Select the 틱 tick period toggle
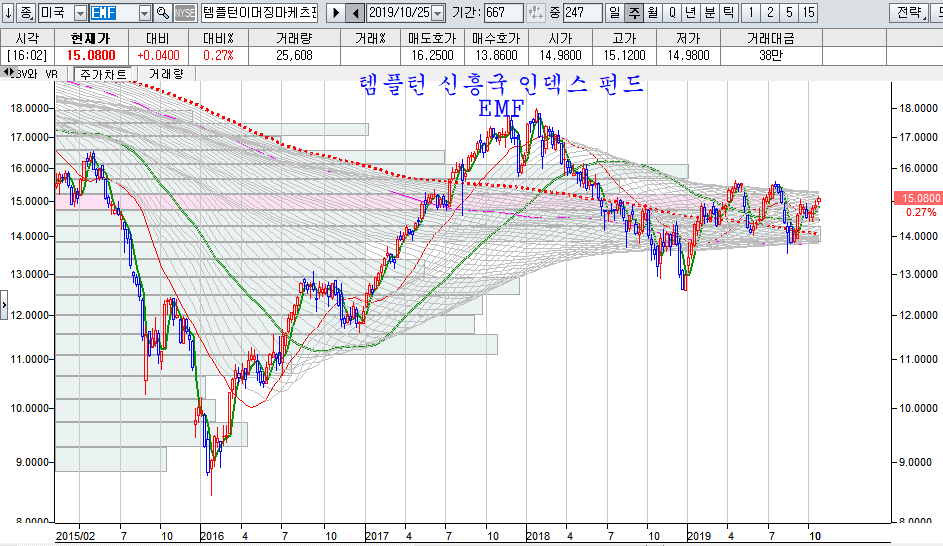Screen dimensions: 943x546 728,13
